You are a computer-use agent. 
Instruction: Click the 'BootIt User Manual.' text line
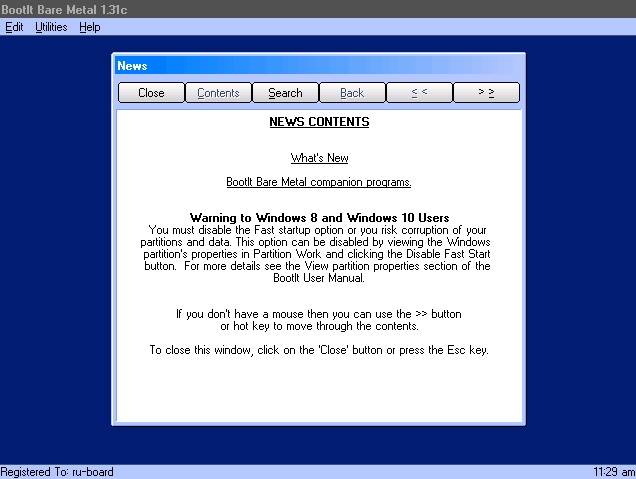pos(319,278)
